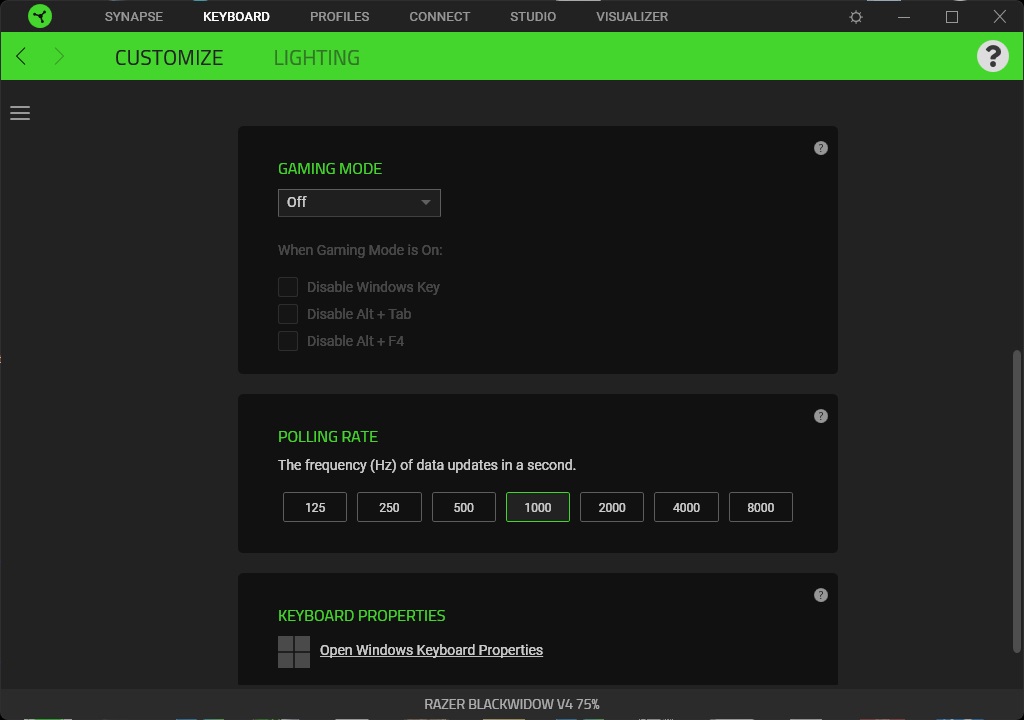
Task: Show help for the Gaming Mode section
Action: tap(820, 148)
